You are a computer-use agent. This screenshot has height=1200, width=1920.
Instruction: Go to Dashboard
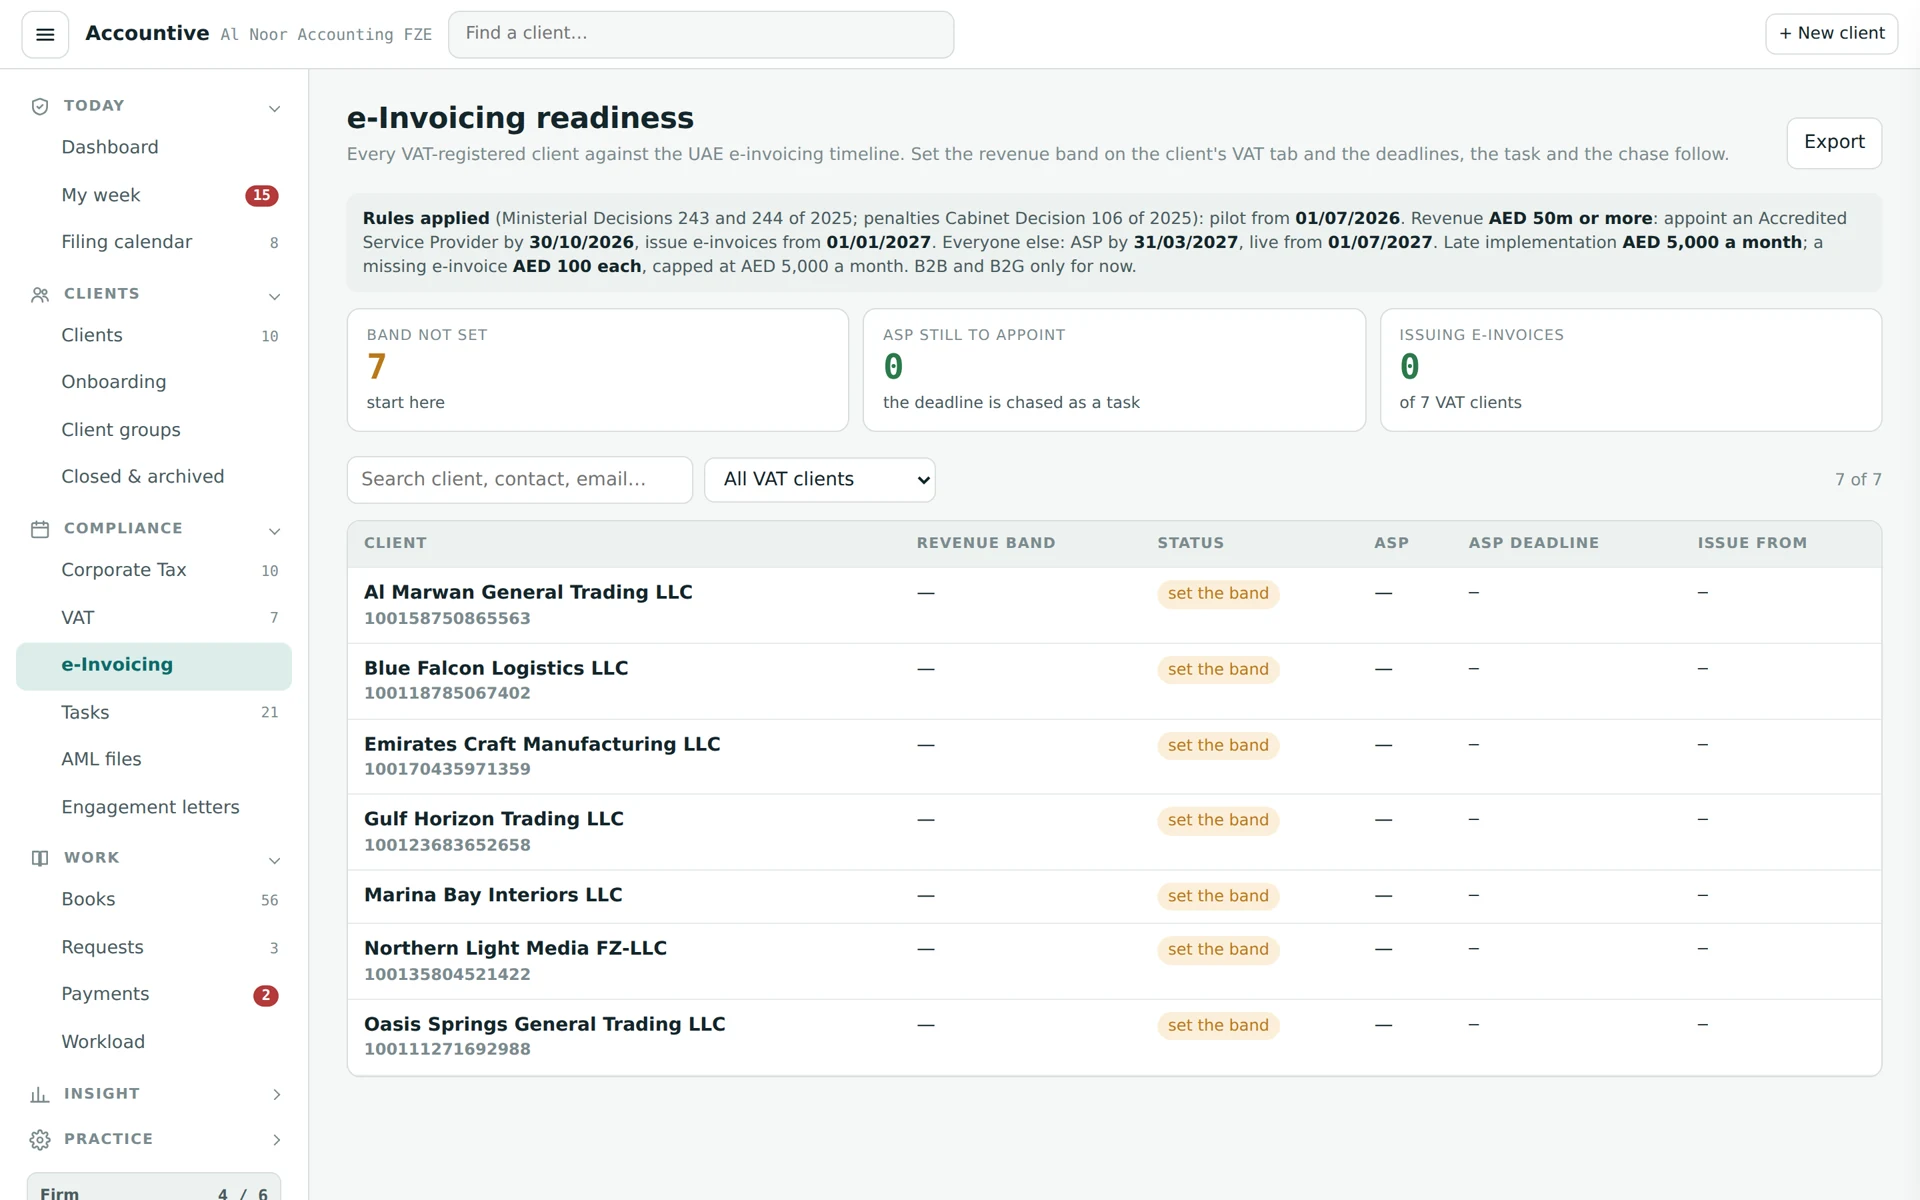click(x=154, y=148)
